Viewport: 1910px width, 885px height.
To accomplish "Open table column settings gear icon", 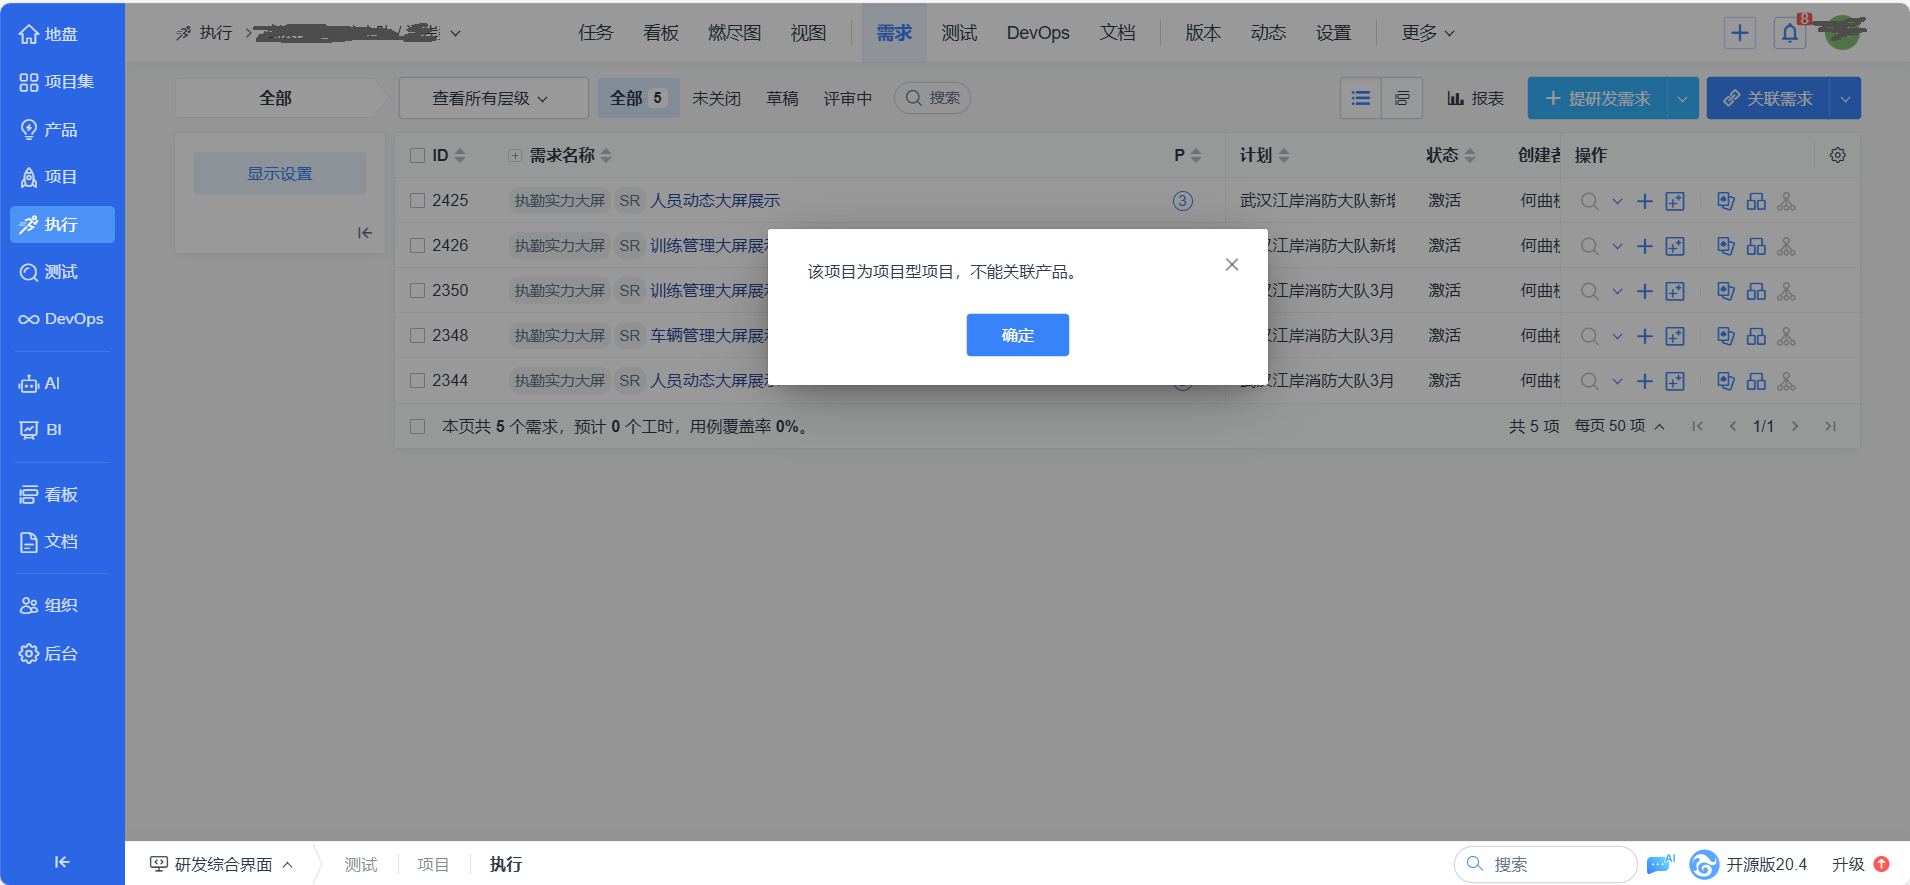I will pos(1837,155).
